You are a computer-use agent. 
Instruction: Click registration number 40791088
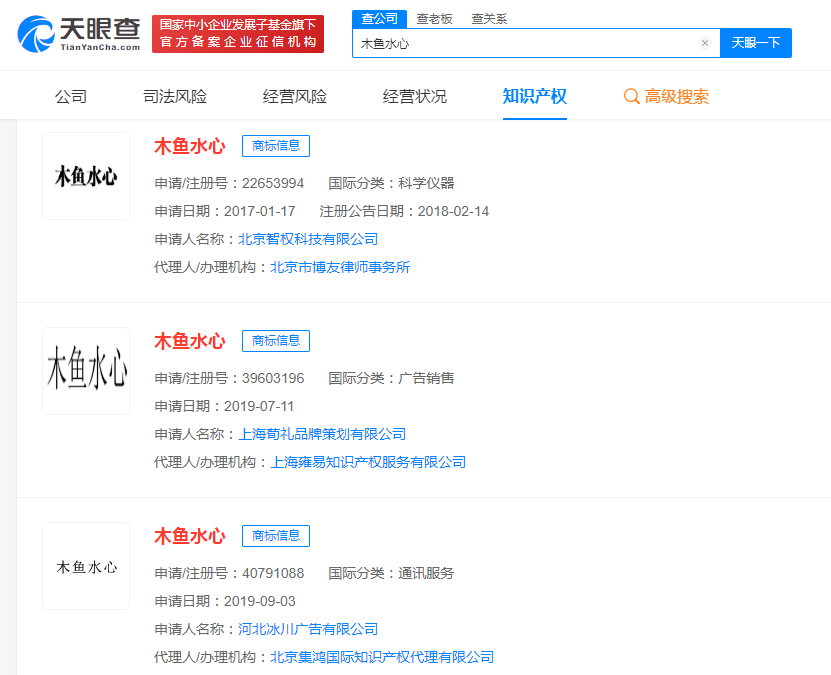tap(273, 573)
